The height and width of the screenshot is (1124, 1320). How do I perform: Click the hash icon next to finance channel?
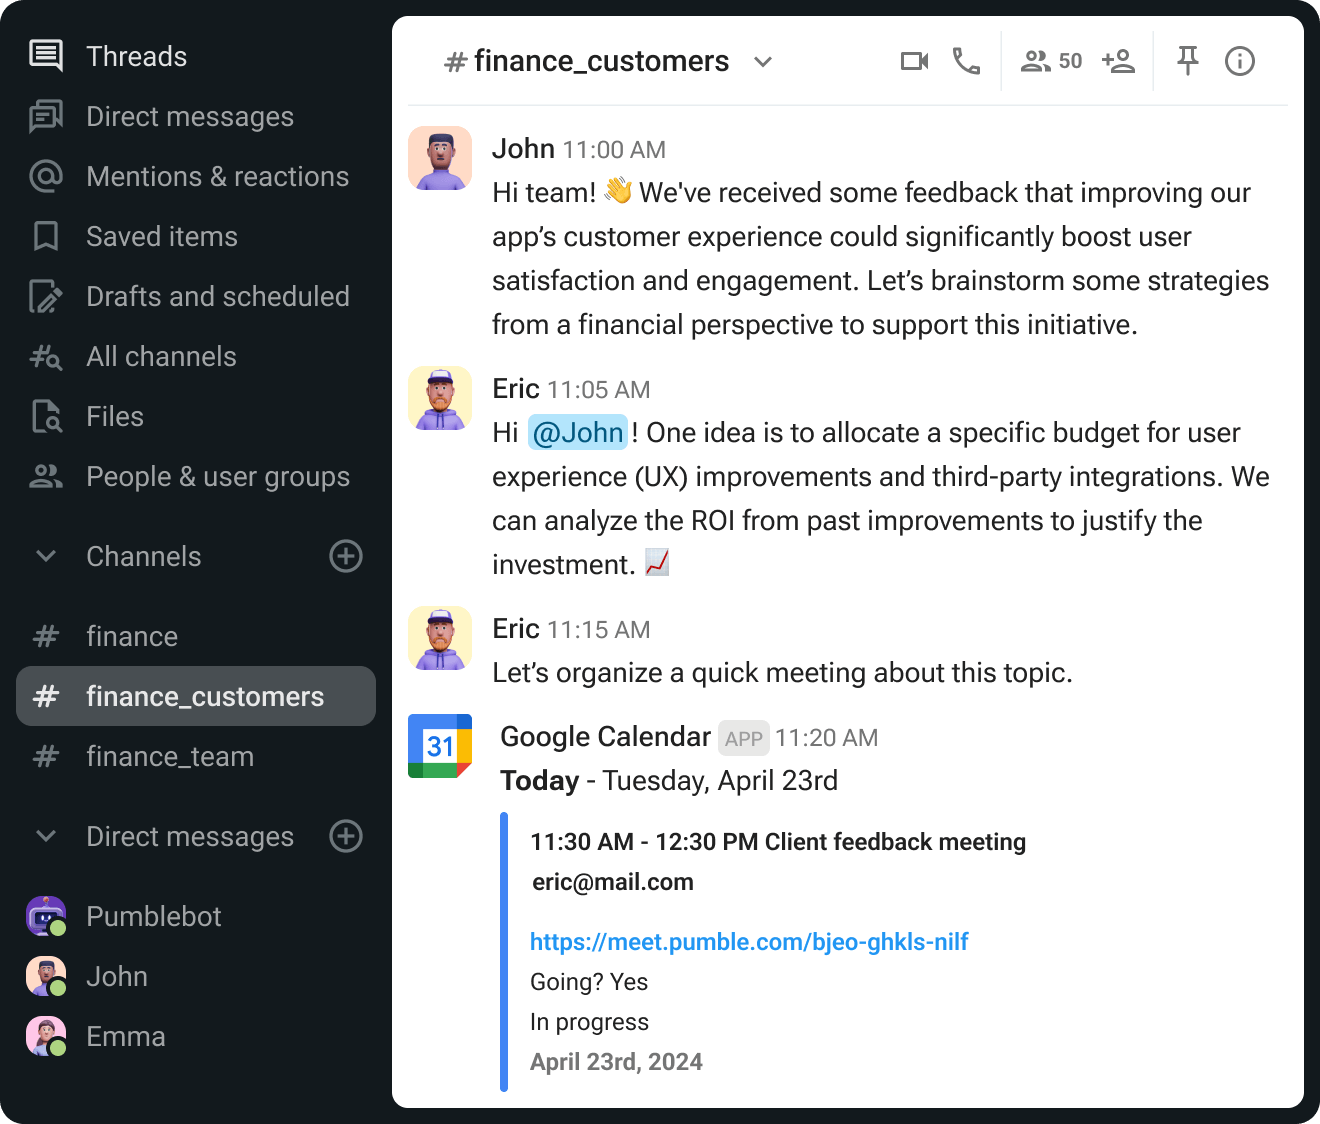(46, 636)
